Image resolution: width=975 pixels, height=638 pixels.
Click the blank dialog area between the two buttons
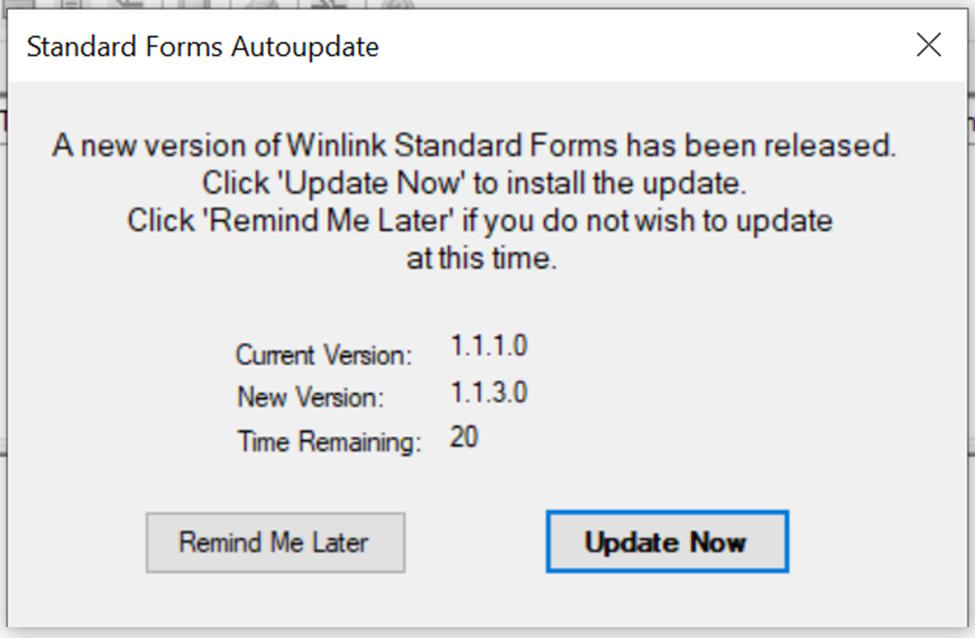coord(475,542)
